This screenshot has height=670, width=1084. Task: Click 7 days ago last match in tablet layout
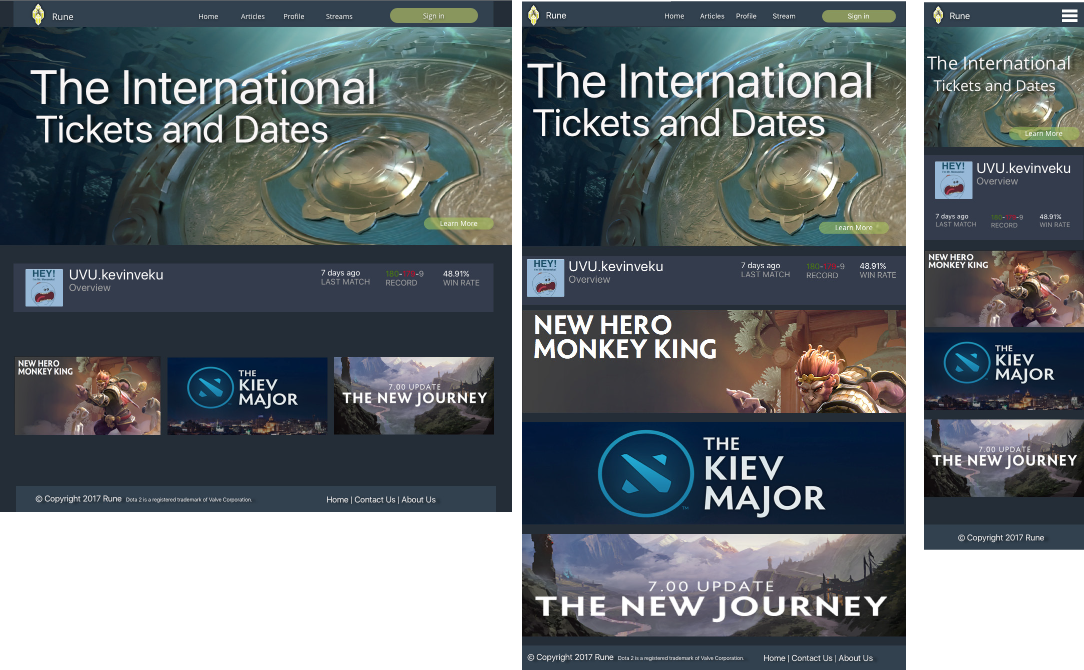[760, 266]
